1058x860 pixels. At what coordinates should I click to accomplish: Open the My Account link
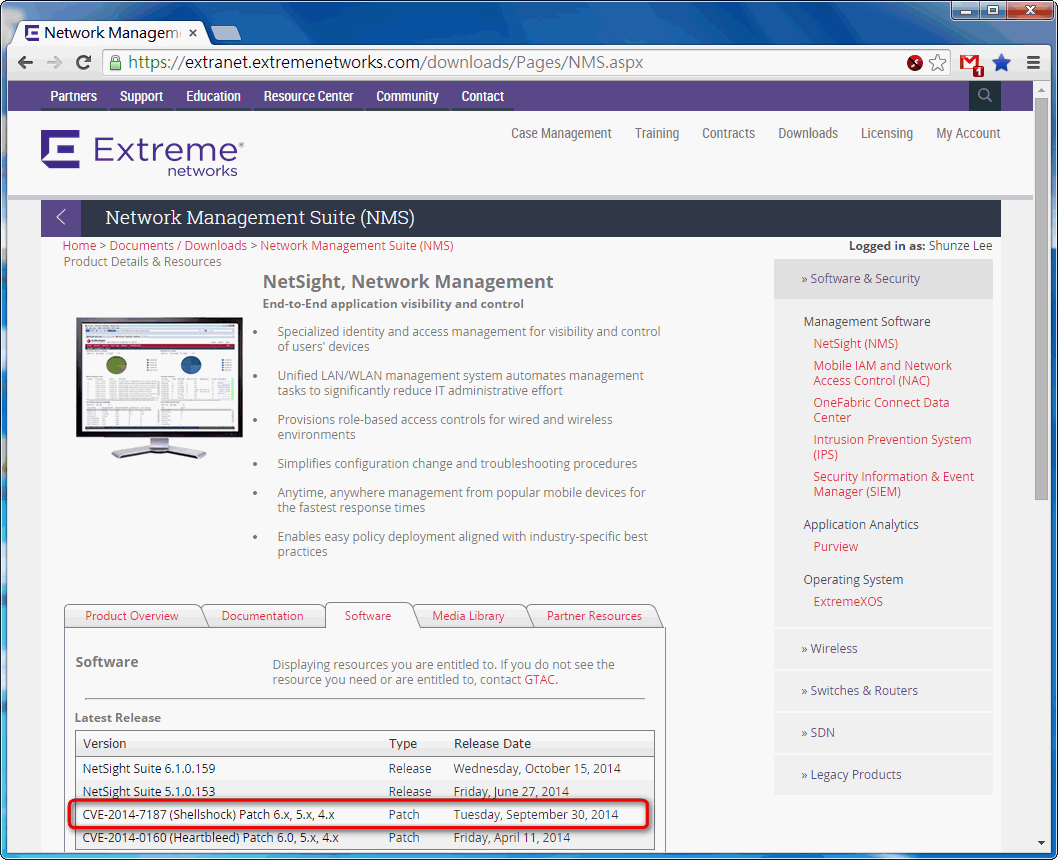968,134
